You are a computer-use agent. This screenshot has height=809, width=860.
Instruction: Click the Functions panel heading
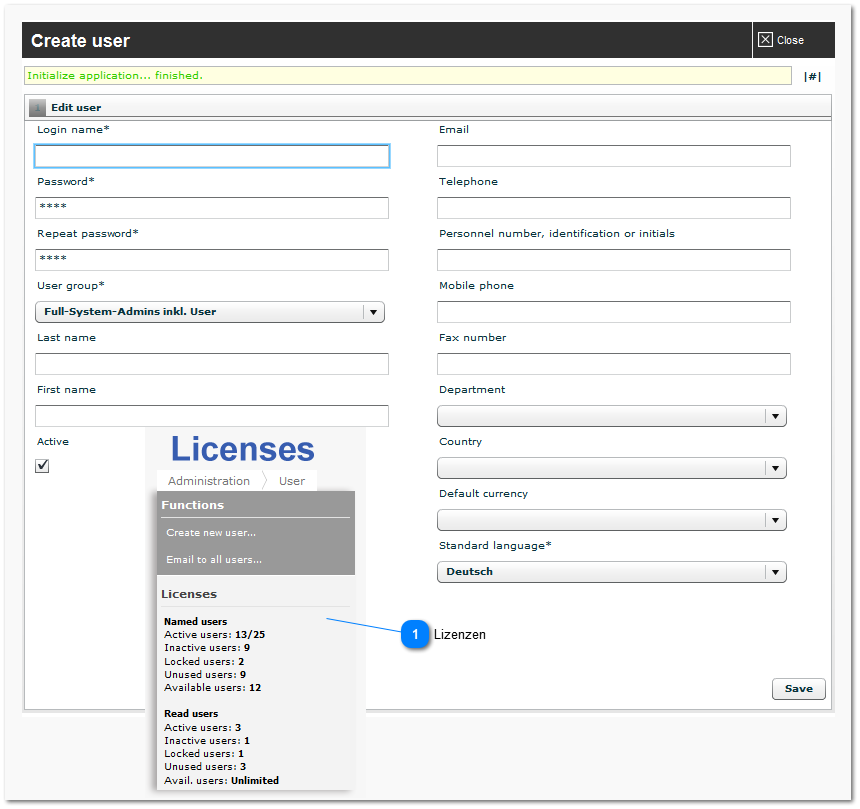(193, 505)
